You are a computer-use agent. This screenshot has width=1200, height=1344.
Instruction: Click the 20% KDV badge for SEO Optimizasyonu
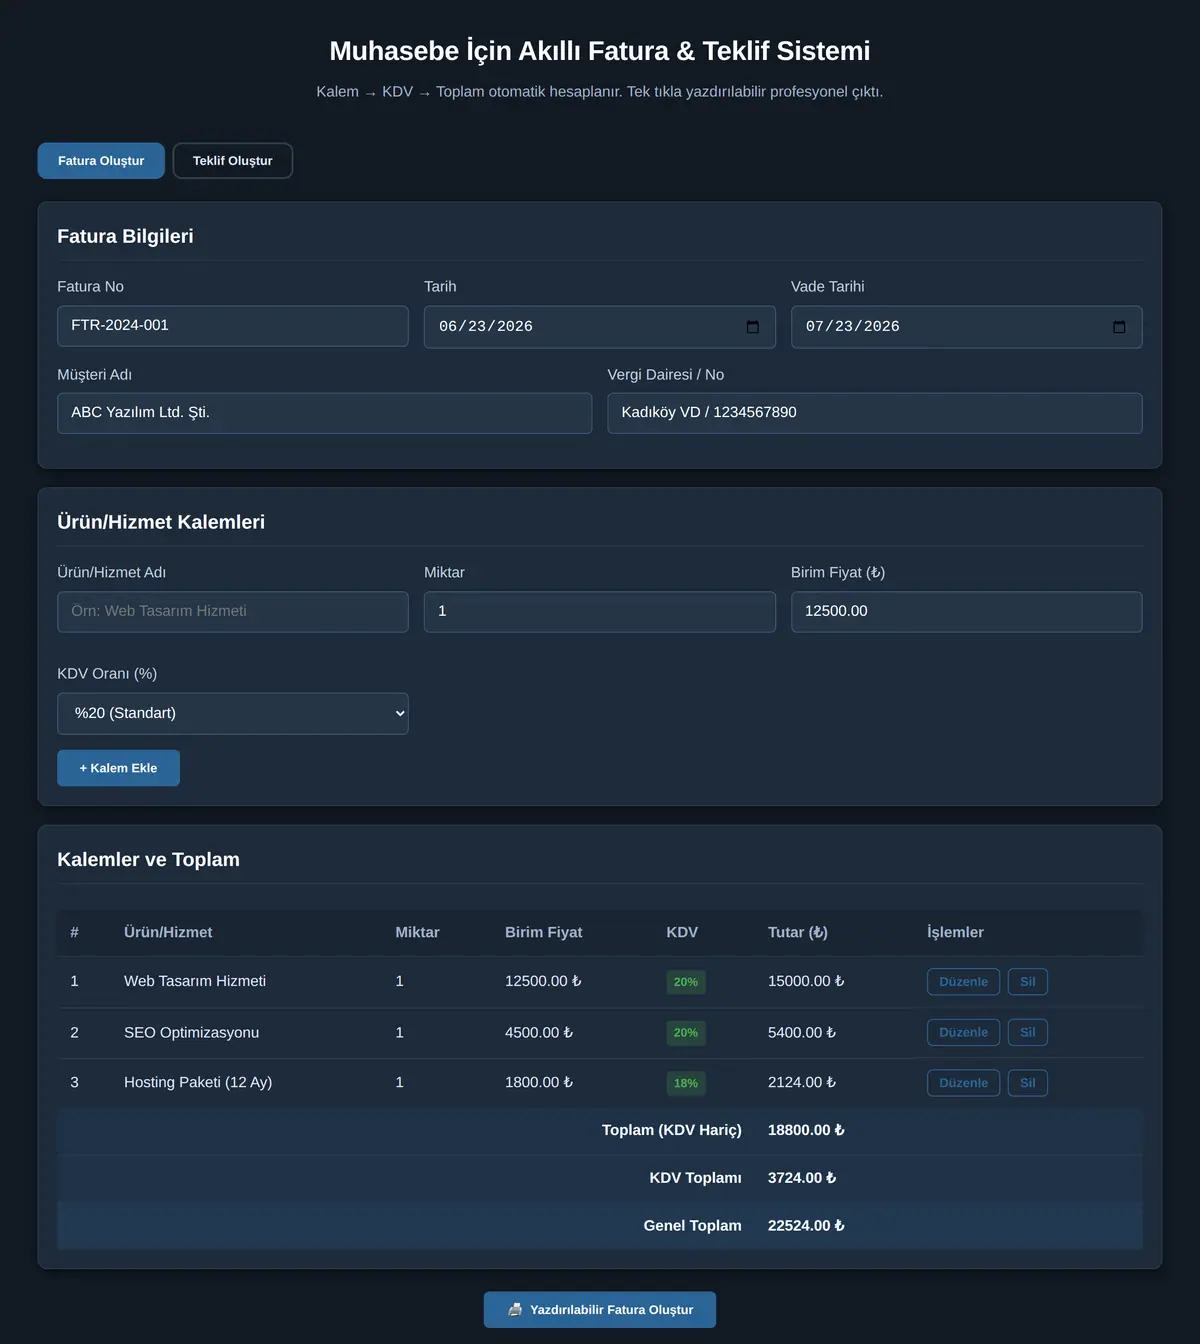click(x=686, y=1033)
